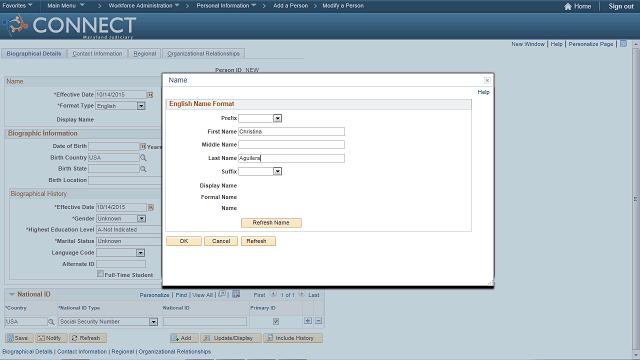The image size is (640, 360).
Task: Click National ID zoom grid icon
Action: [222, 294]
